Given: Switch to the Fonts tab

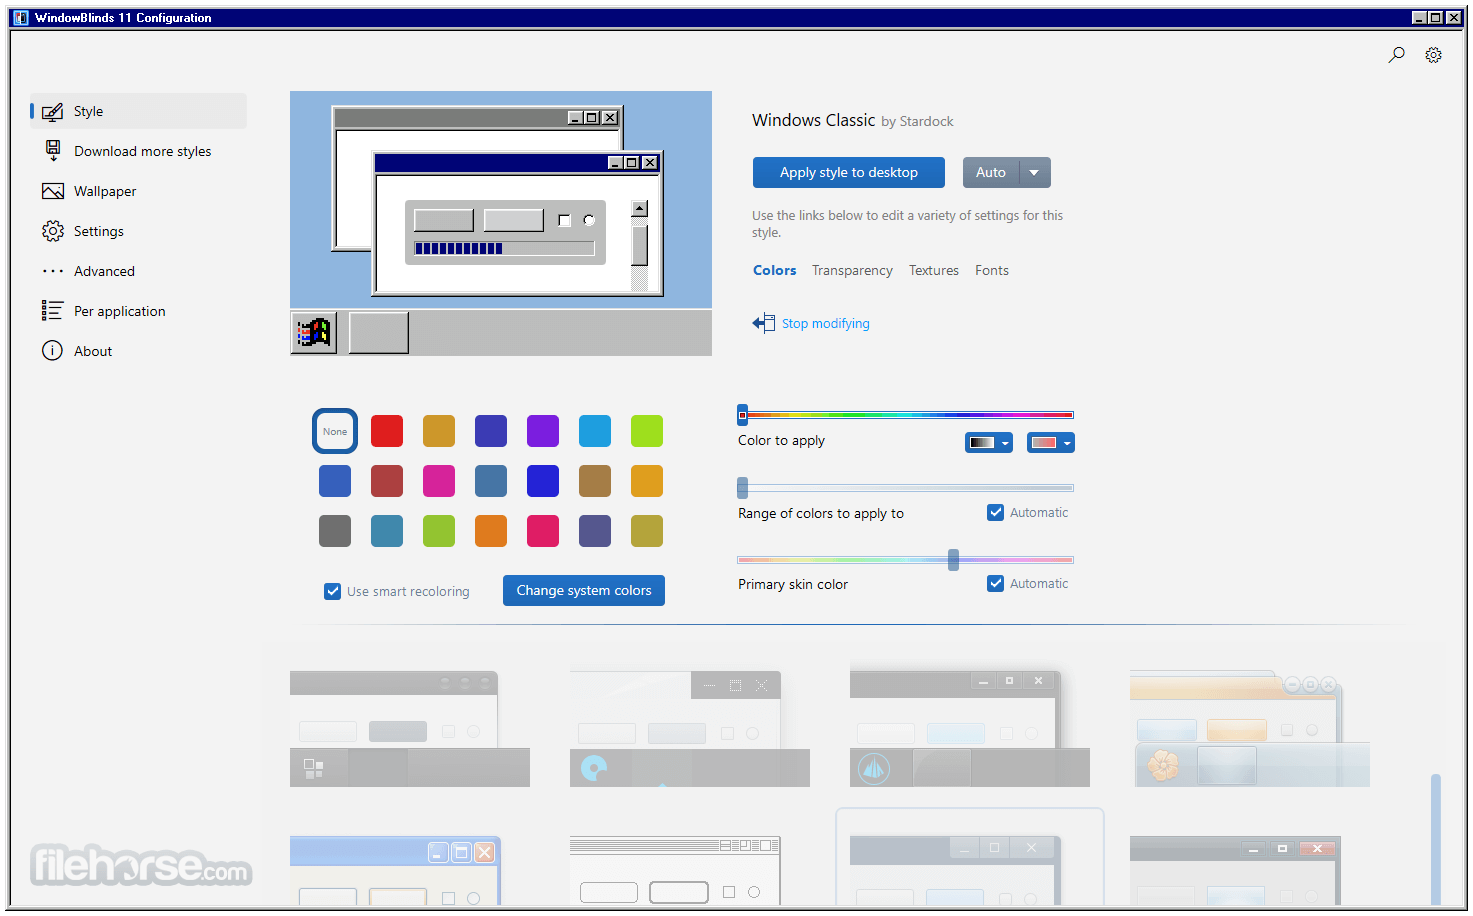Looking at the screenshot, I should point(992,270).
